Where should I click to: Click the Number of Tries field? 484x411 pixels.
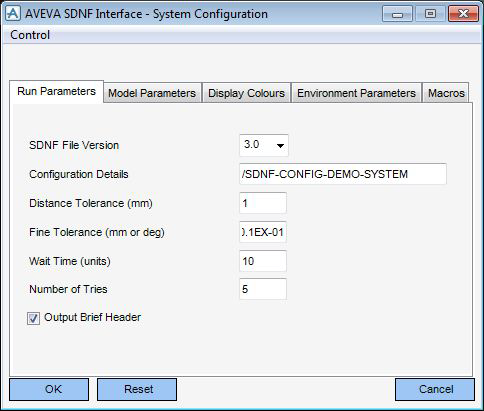263,289
